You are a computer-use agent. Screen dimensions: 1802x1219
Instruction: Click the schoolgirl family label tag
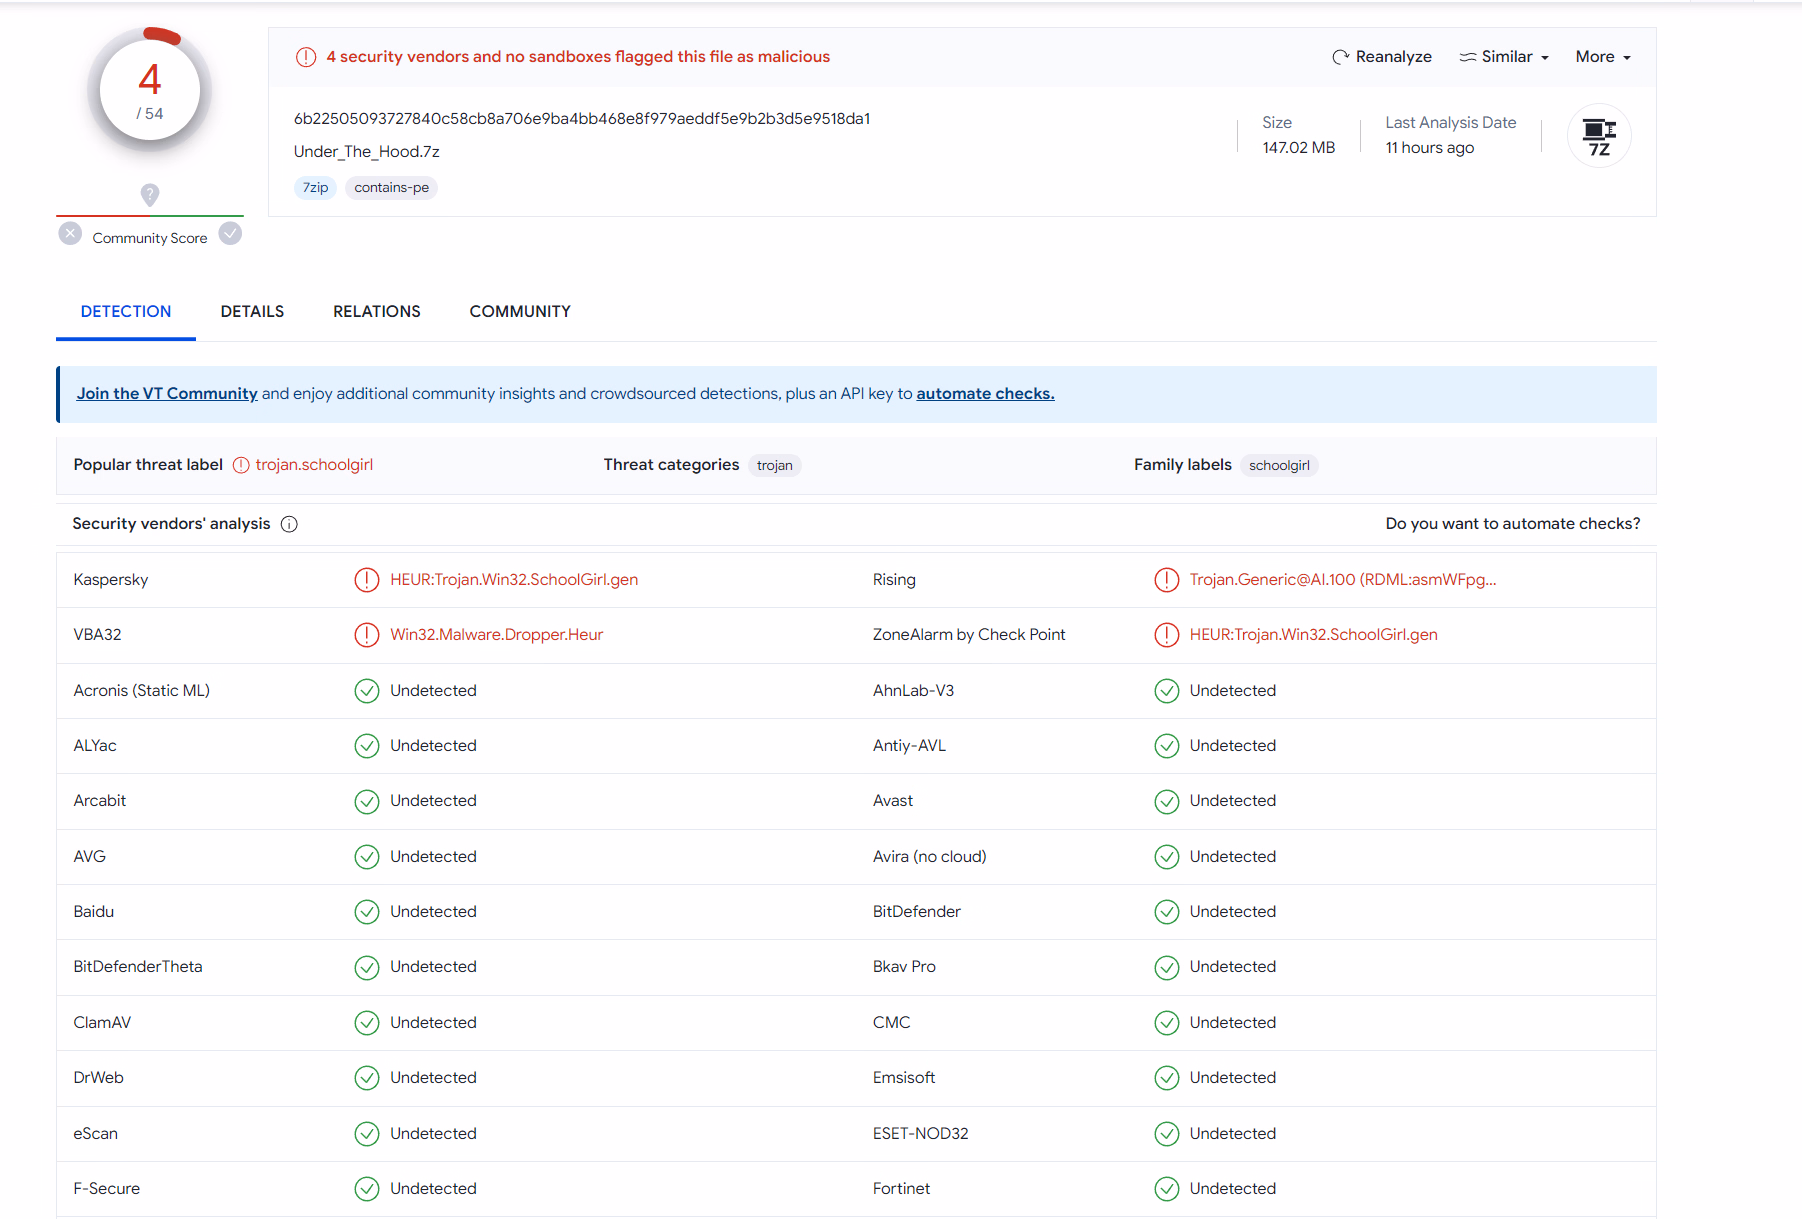pos(1279,465)
